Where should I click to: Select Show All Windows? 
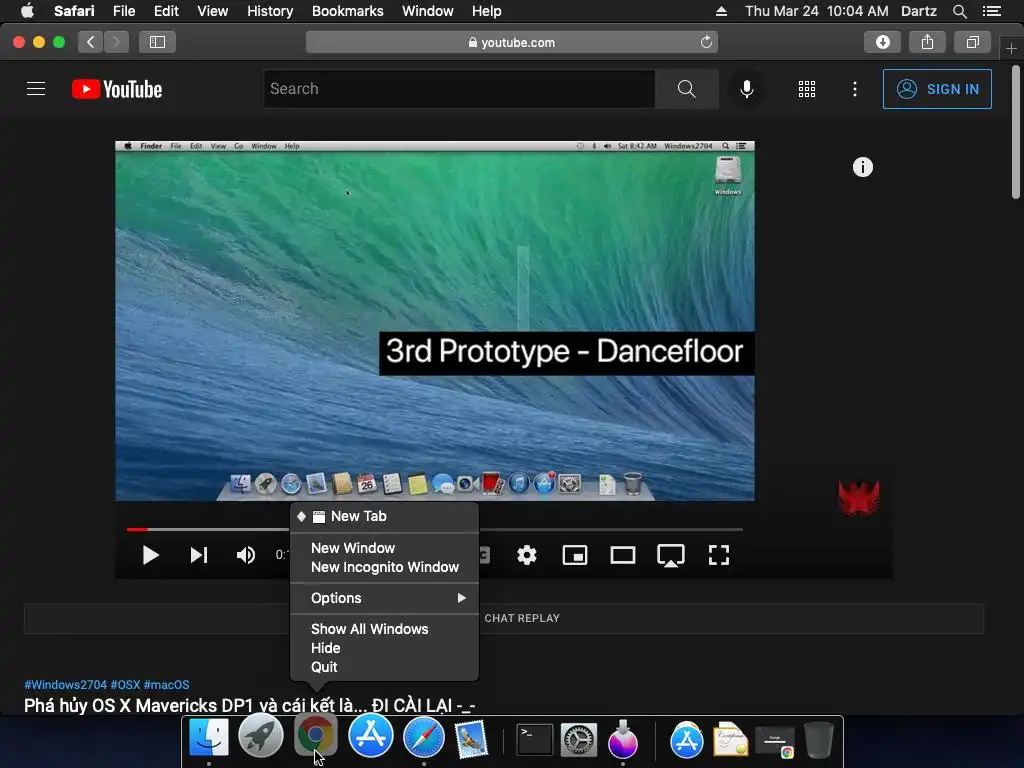click(x=384, y=629)
